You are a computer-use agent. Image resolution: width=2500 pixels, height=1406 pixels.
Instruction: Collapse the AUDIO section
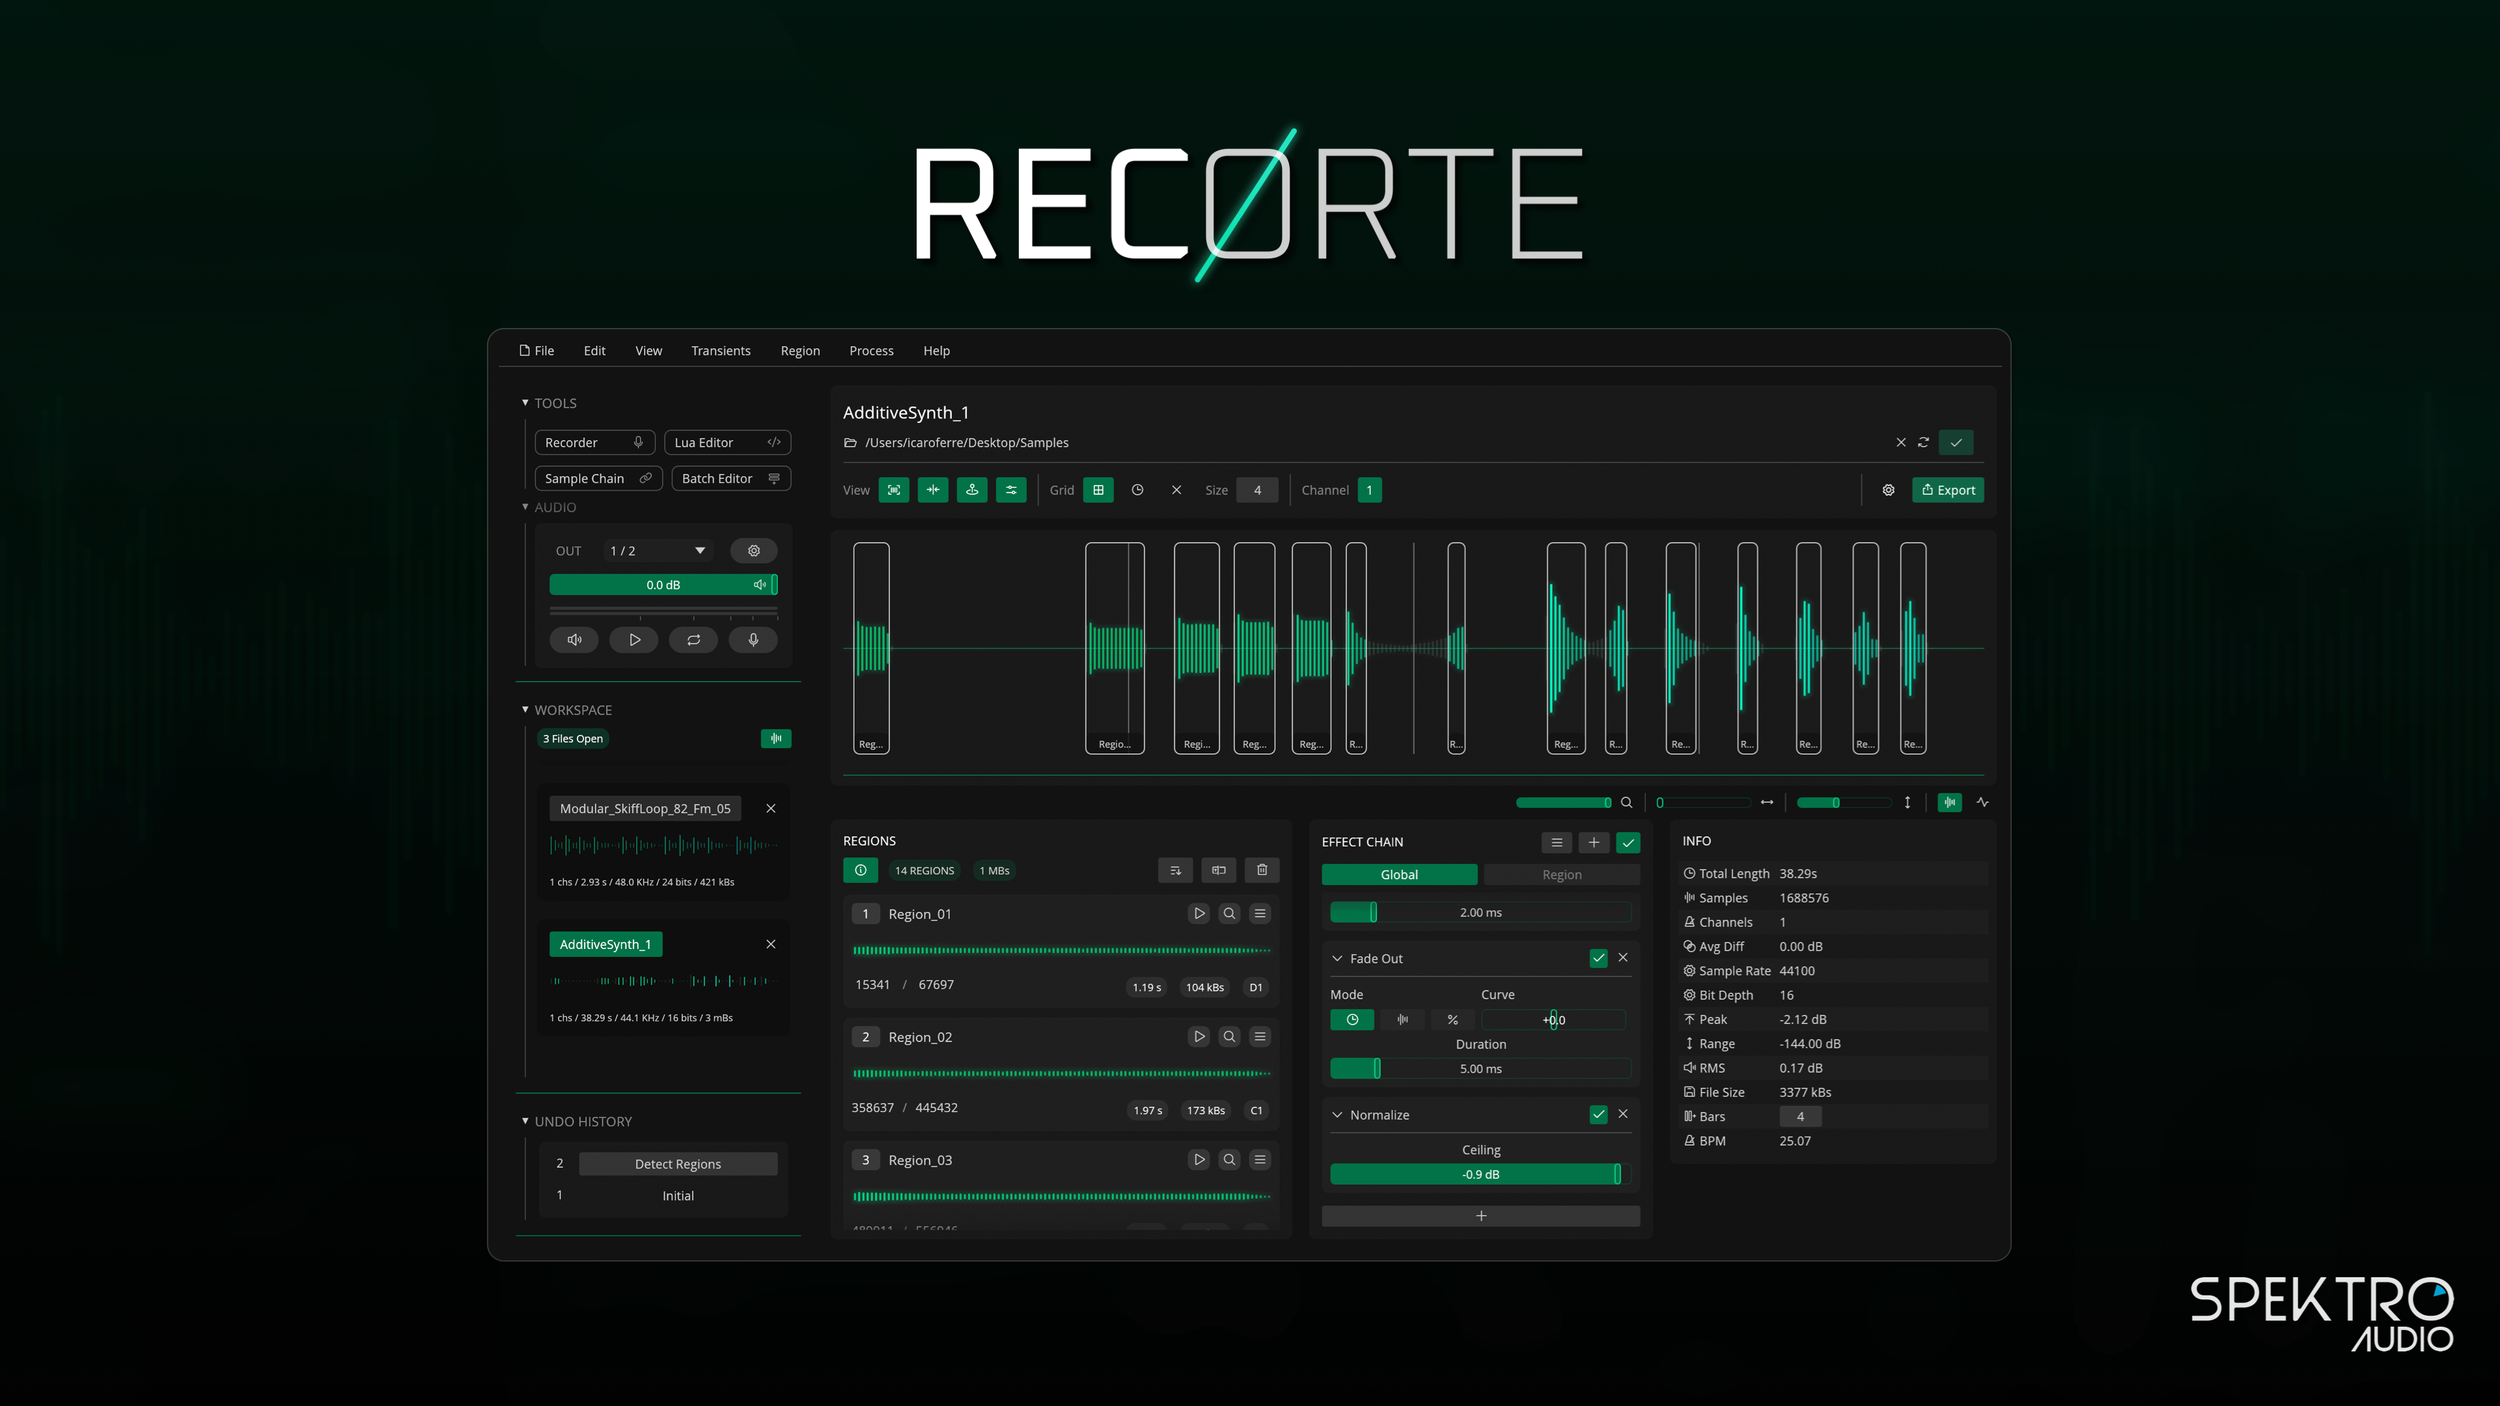[525, 506]
